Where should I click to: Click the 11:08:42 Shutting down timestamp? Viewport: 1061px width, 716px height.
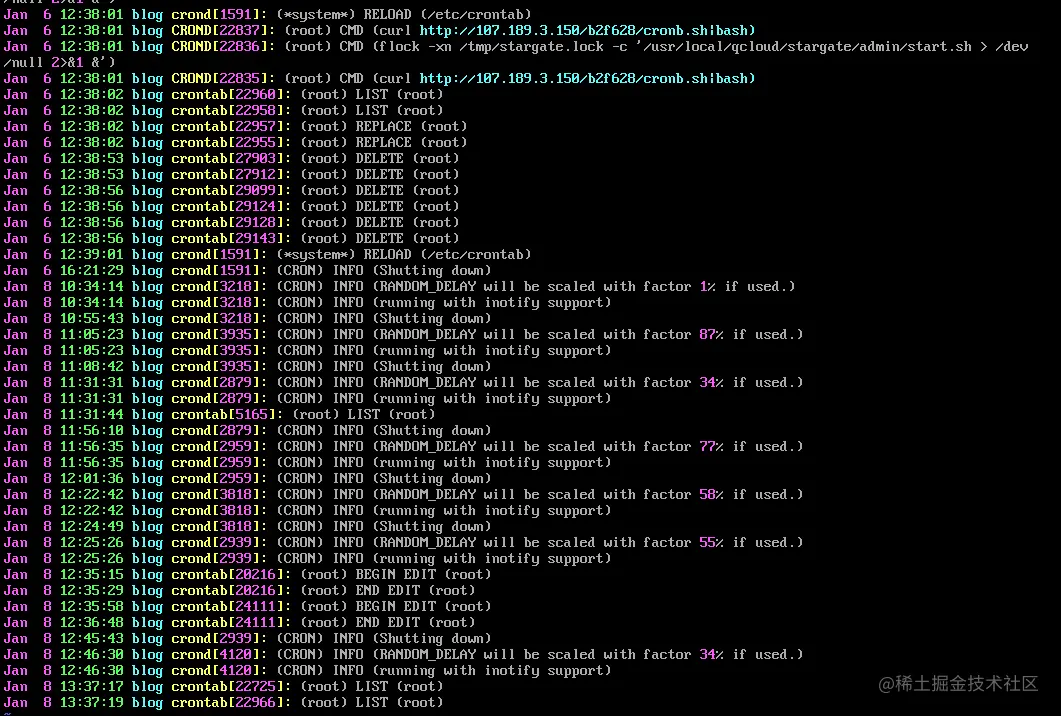coord(91,367)
